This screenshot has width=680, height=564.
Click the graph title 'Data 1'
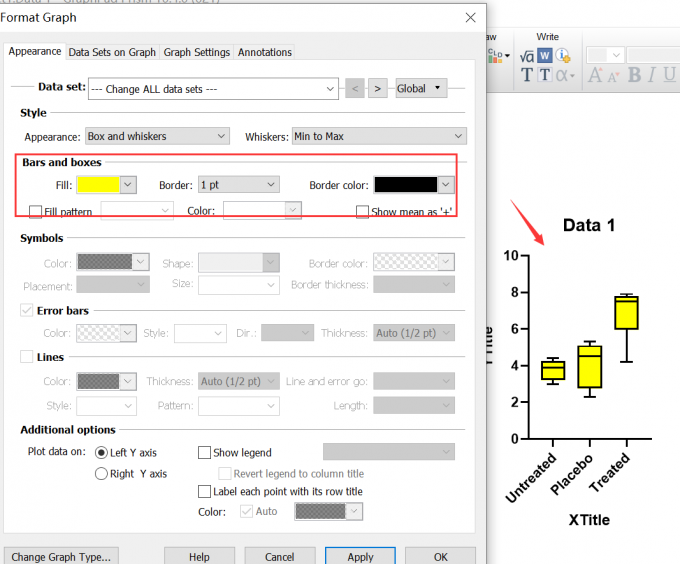589,225
